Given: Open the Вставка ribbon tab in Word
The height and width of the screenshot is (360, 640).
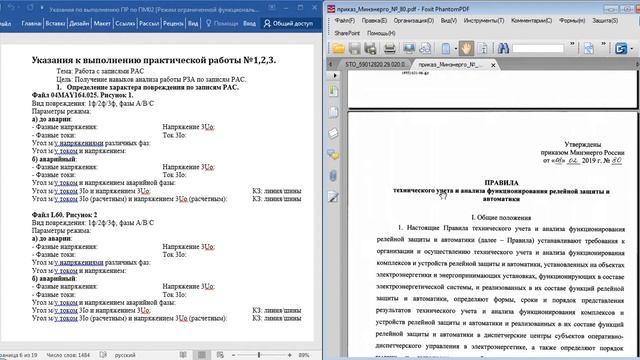Looking at the screenshot, I should [55, 24].
